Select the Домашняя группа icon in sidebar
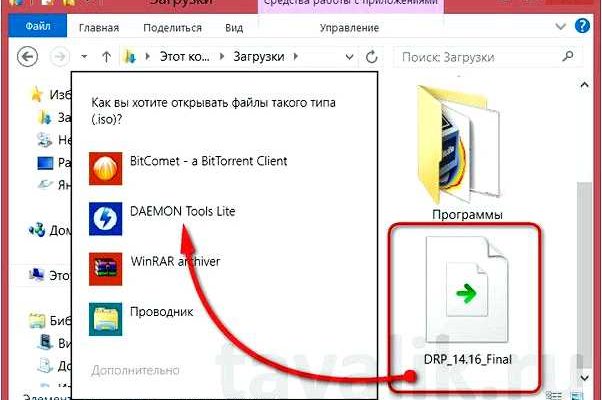The image size is (602, 400). pyautogui.click(x=37, y=230)
